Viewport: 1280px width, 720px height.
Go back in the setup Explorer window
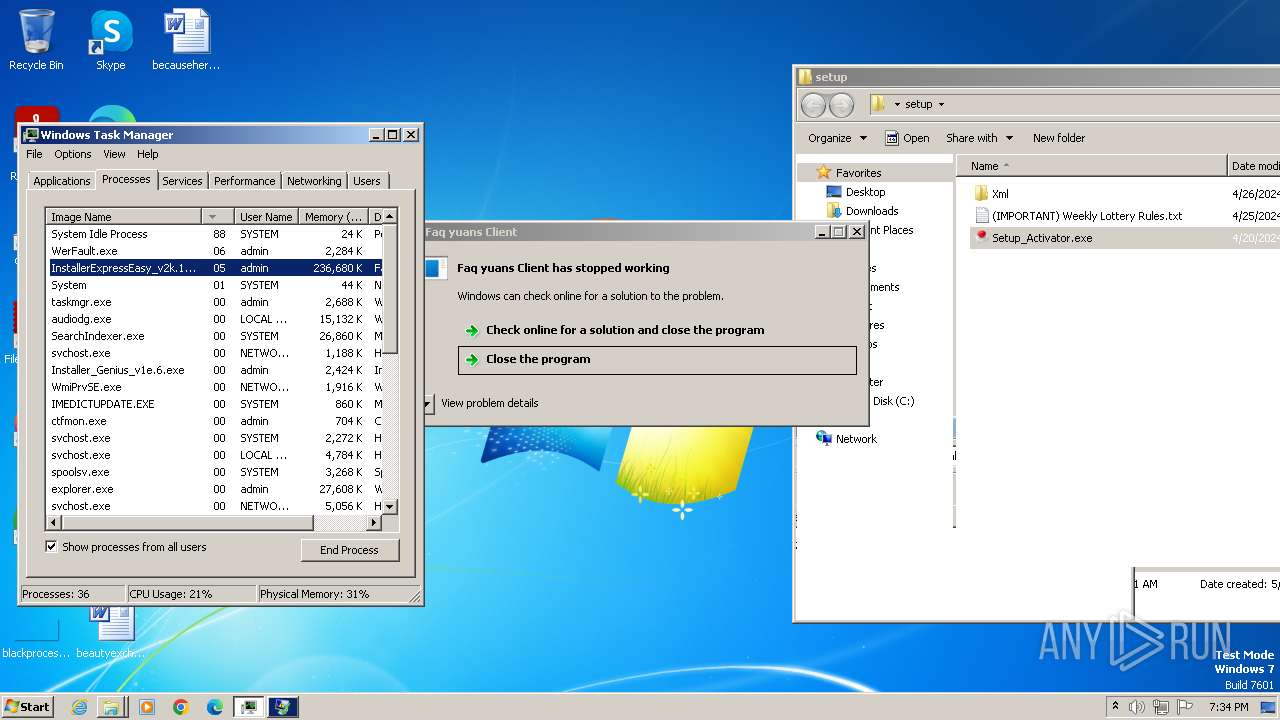click(814, 104)
